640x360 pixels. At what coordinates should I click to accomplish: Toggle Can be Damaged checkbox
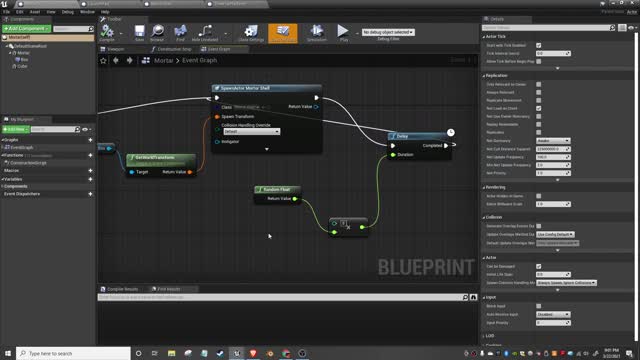click(x=539, y=267)
